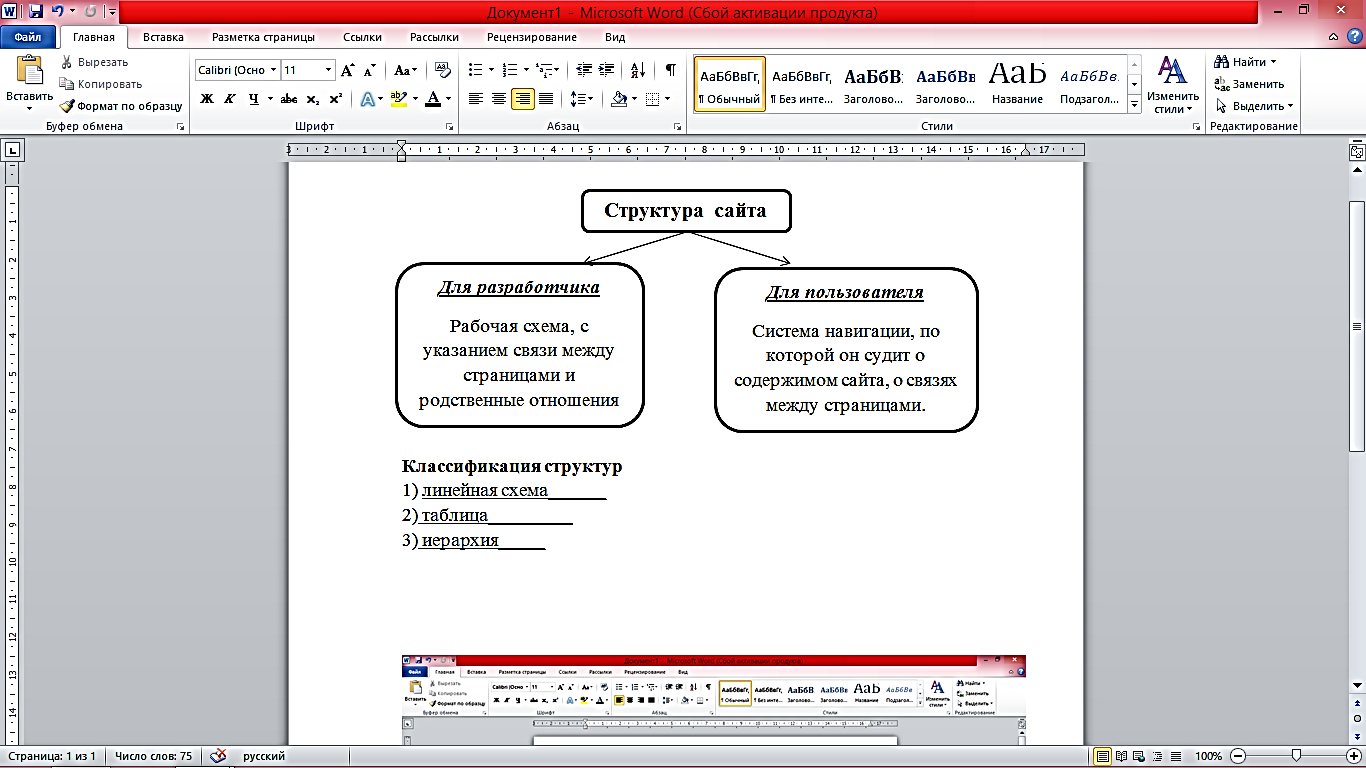1366x768 pixels.
Task: Apply the black font color A button
Action: pos(432,99)
